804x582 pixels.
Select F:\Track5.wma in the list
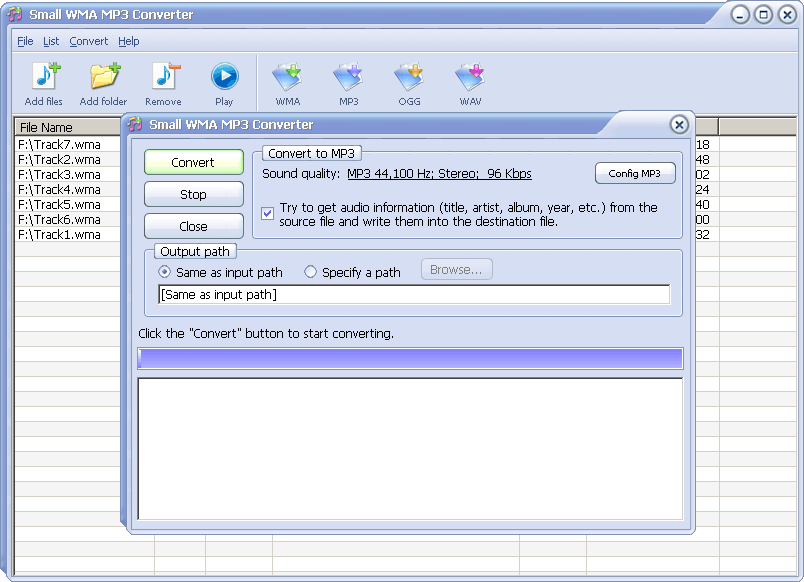click(x=59, y=205)
